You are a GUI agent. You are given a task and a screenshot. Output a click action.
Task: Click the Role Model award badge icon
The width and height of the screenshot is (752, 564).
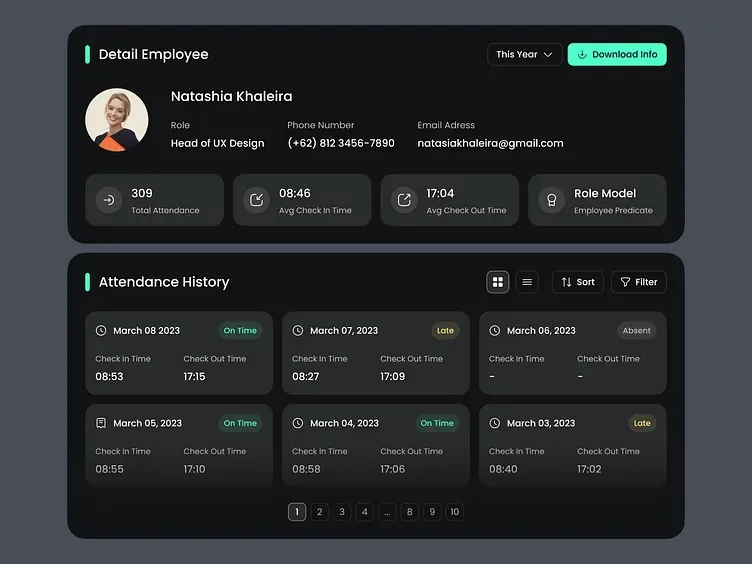tap(552, 200)
